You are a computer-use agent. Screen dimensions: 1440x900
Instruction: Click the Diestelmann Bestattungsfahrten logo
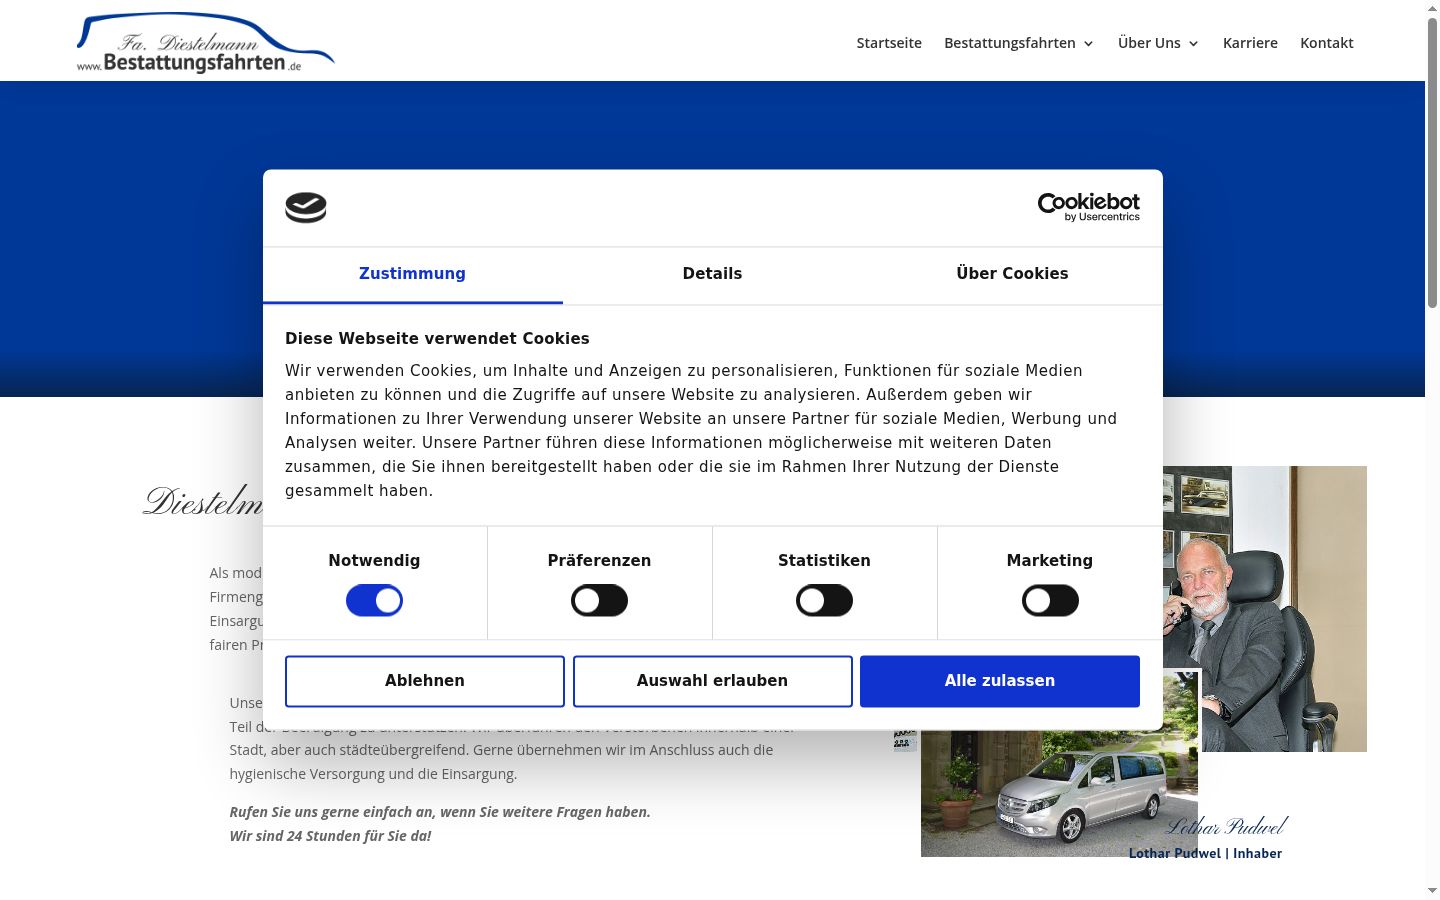[x=205, y=43]
